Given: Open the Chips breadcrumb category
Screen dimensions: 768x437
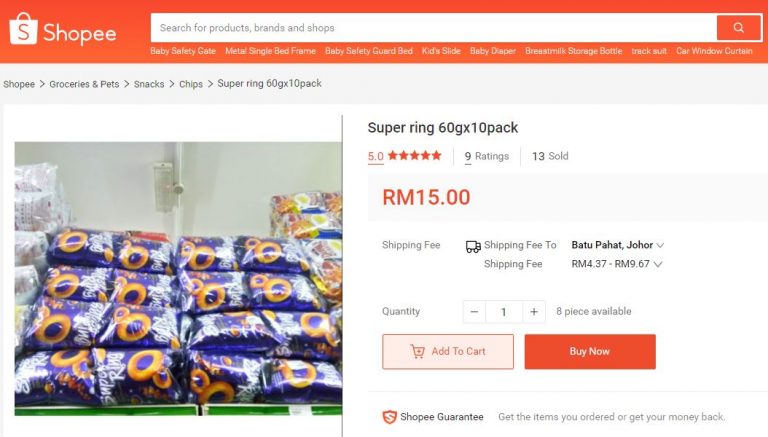Looking at the screenshot, I should coord(190,84).
